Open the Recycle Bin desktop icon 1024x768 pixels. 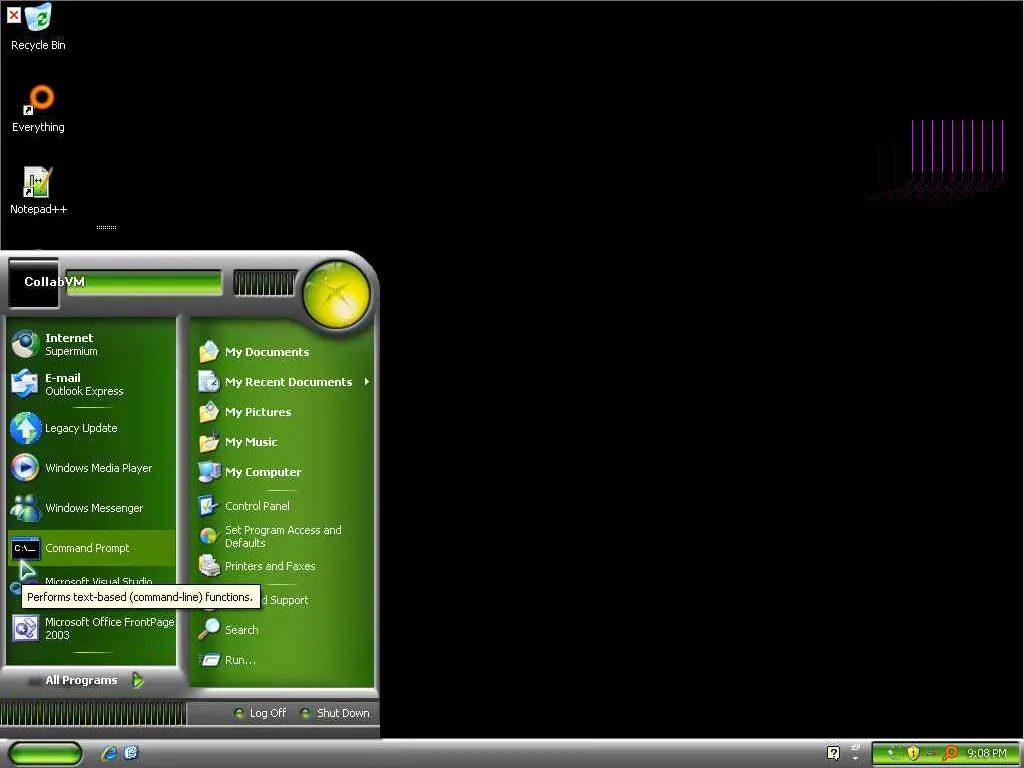coord(39,26)
